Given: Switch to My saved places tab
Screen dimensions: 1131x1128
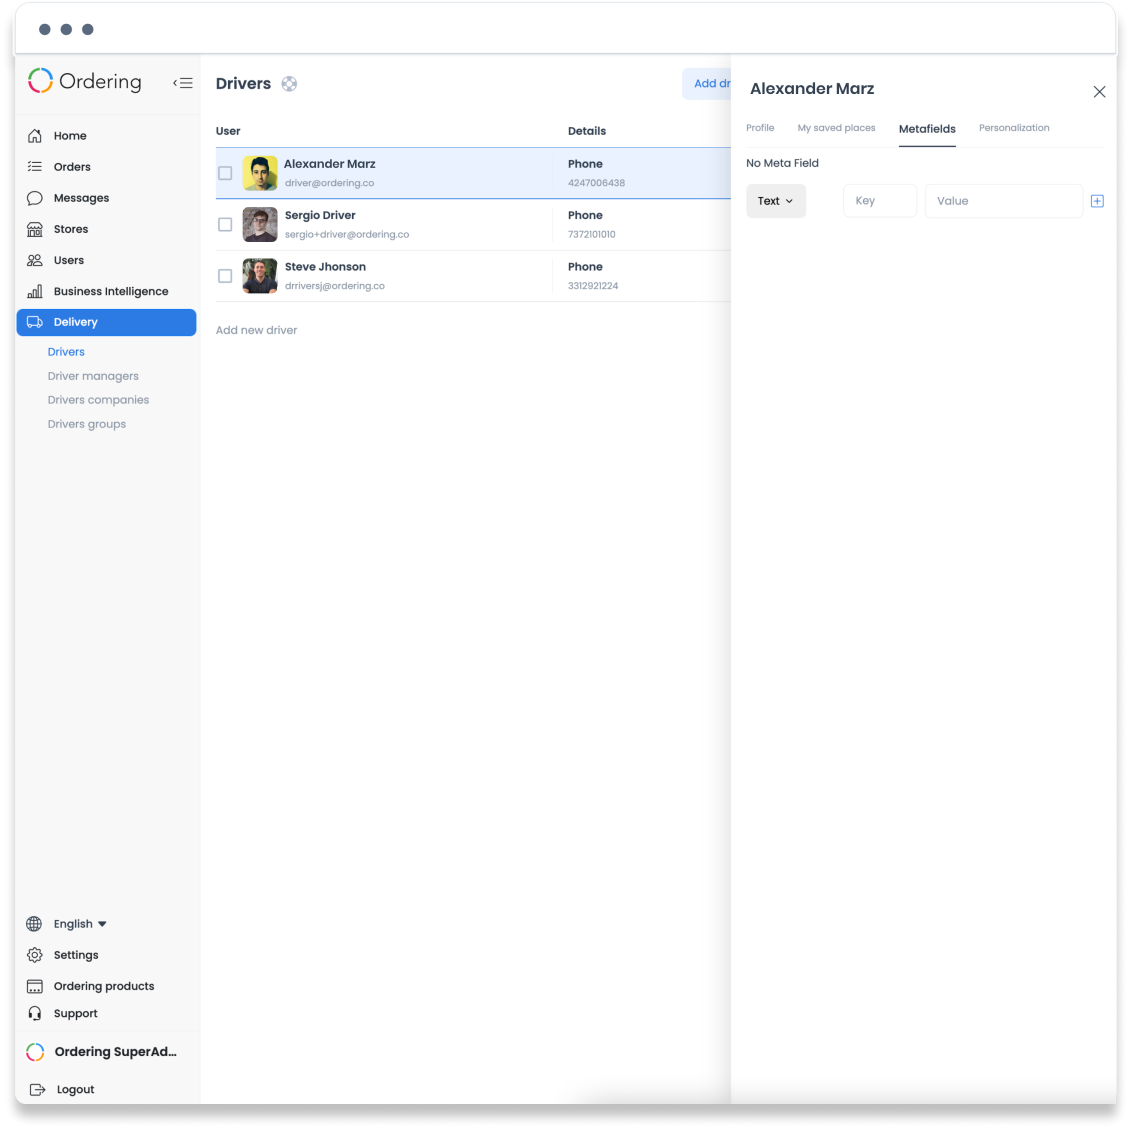Looking at the screenshot, I should tap(836, 128).
